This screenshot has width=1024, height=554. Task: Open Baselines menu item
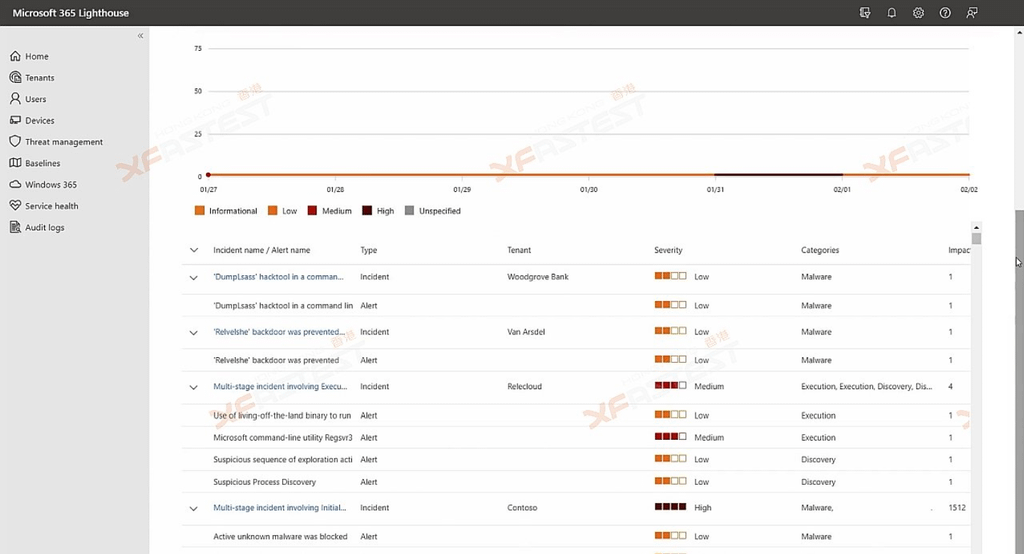pyautogui.click(x=42, y=163)
